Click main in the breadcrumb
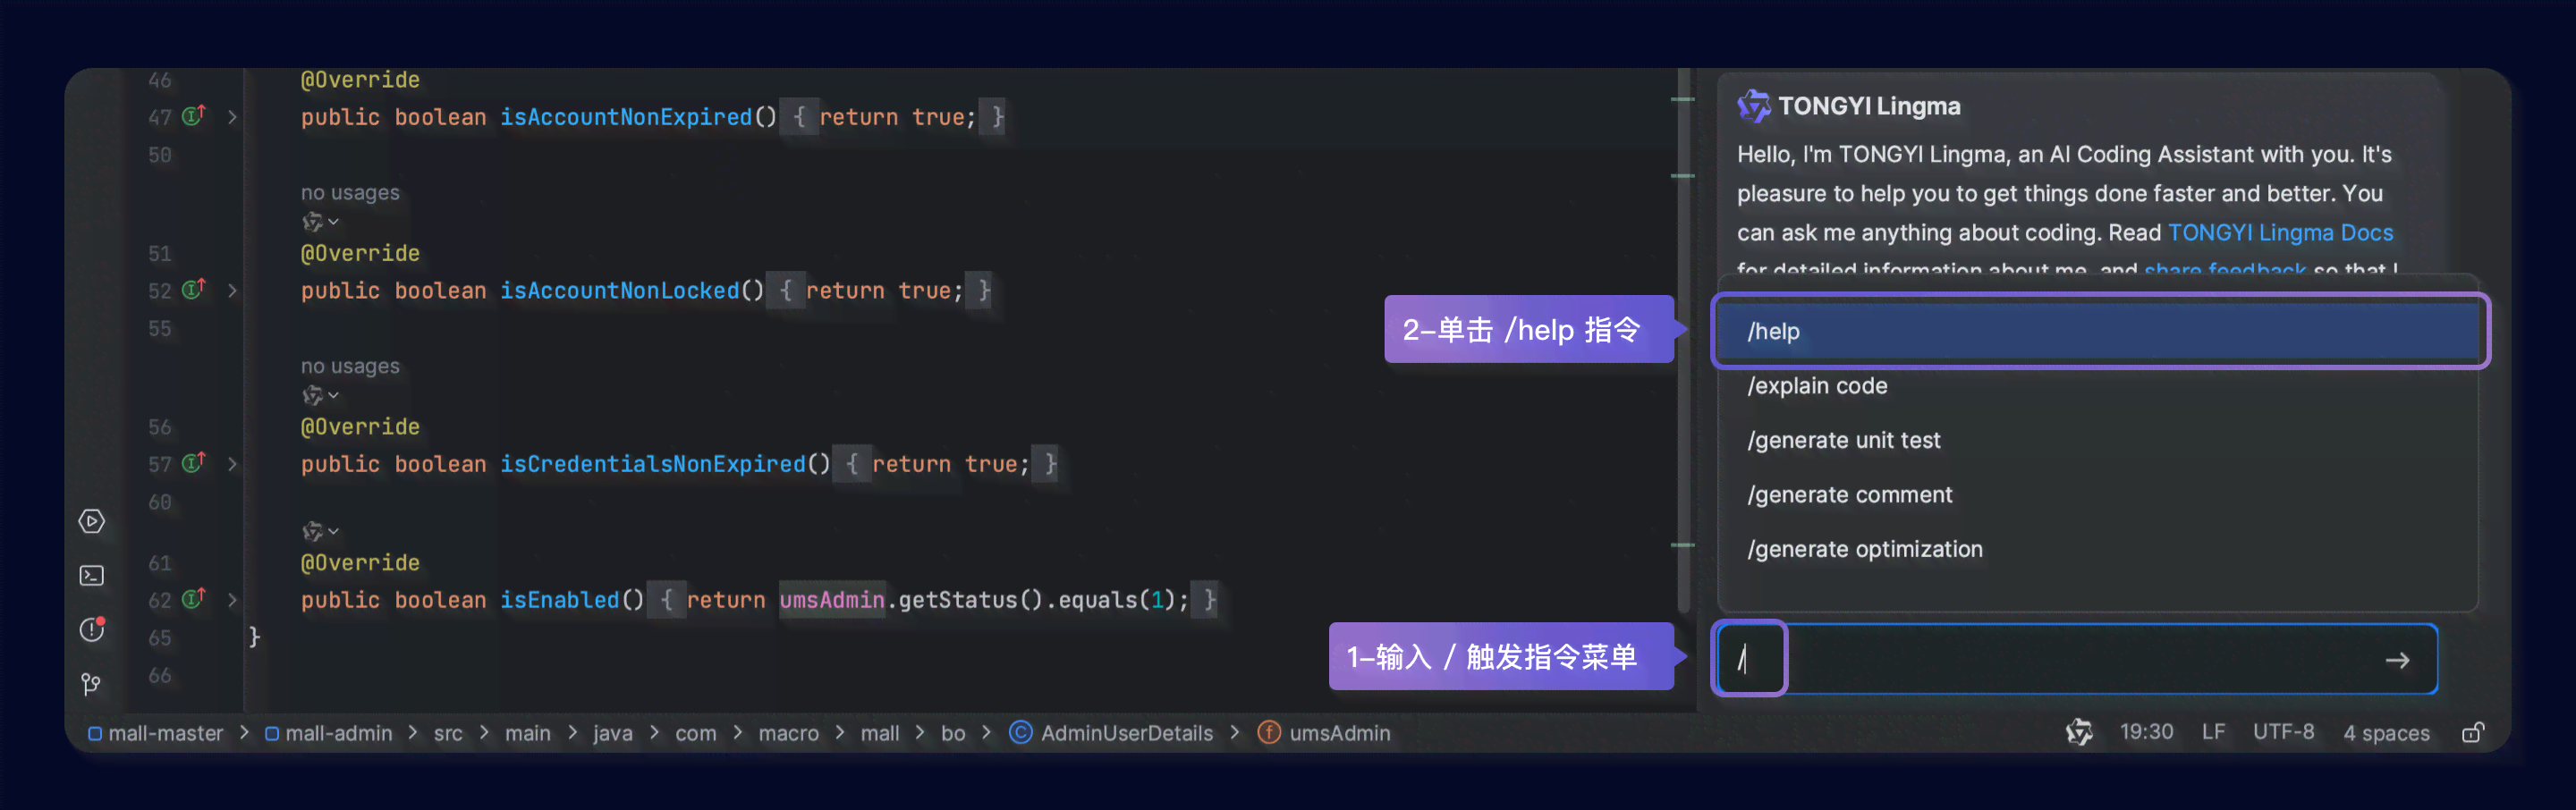The height and width of the screenshot is (810, 2576). pyautogui.click(x=528, y=733)
